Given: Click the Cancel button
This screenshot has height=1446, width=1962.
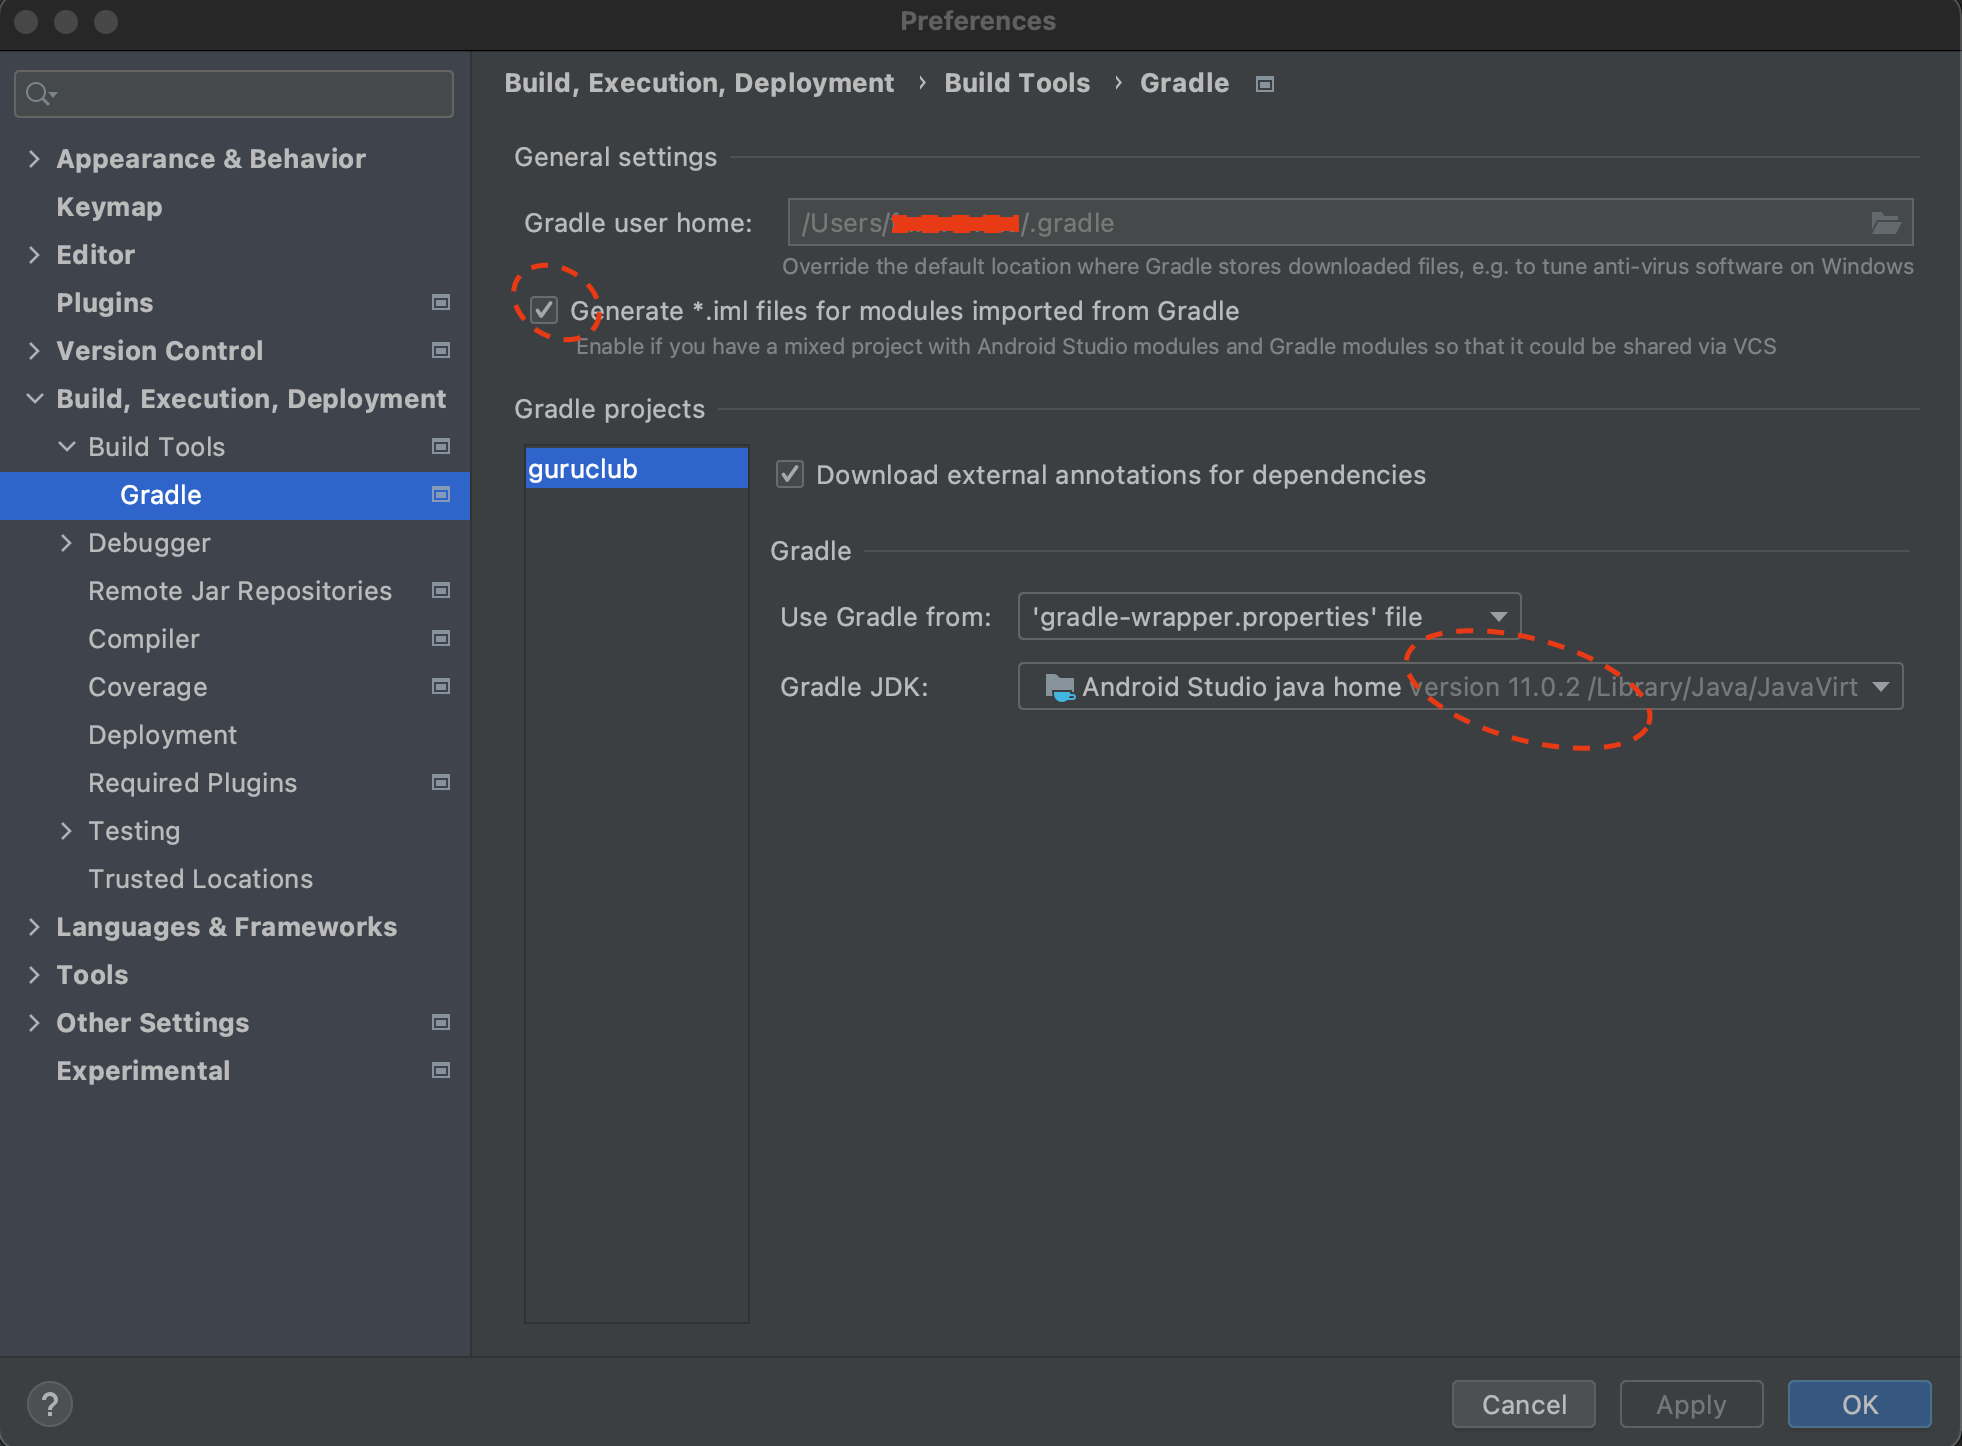Looking at the screenshot, I should [1522, 1404].
